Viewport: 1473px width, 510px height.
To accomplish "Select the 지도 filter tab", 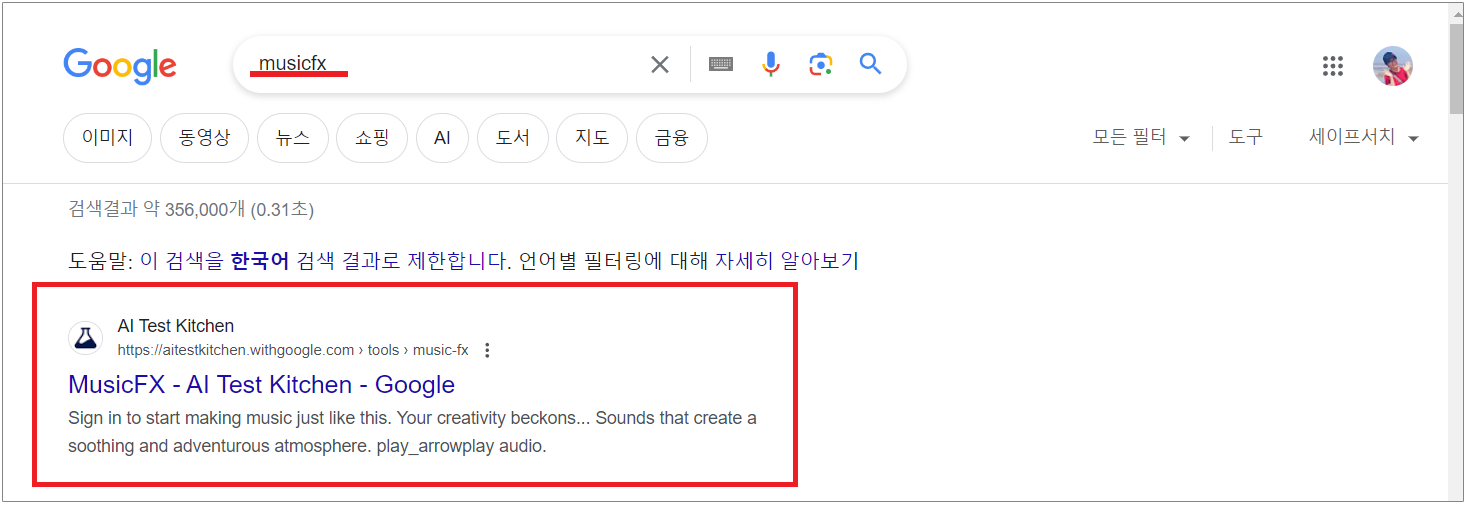I will 592,138.
